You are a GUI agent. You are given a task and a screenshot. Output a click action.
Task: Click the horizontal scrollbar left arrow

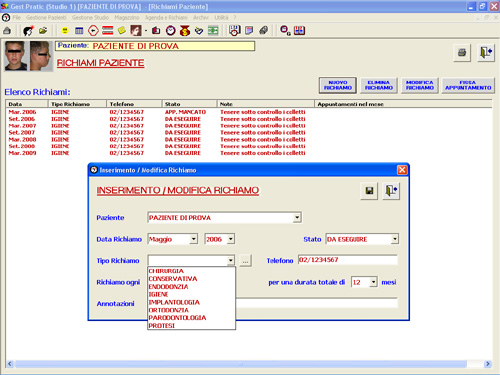(x=10, y=364)
